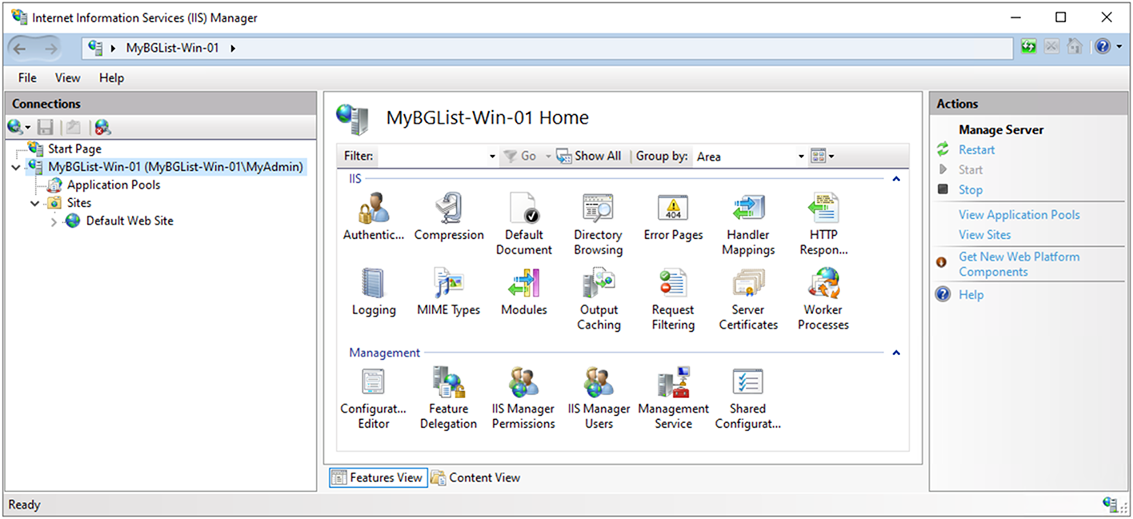Click Stop in the Actions pane

(970, 190)
